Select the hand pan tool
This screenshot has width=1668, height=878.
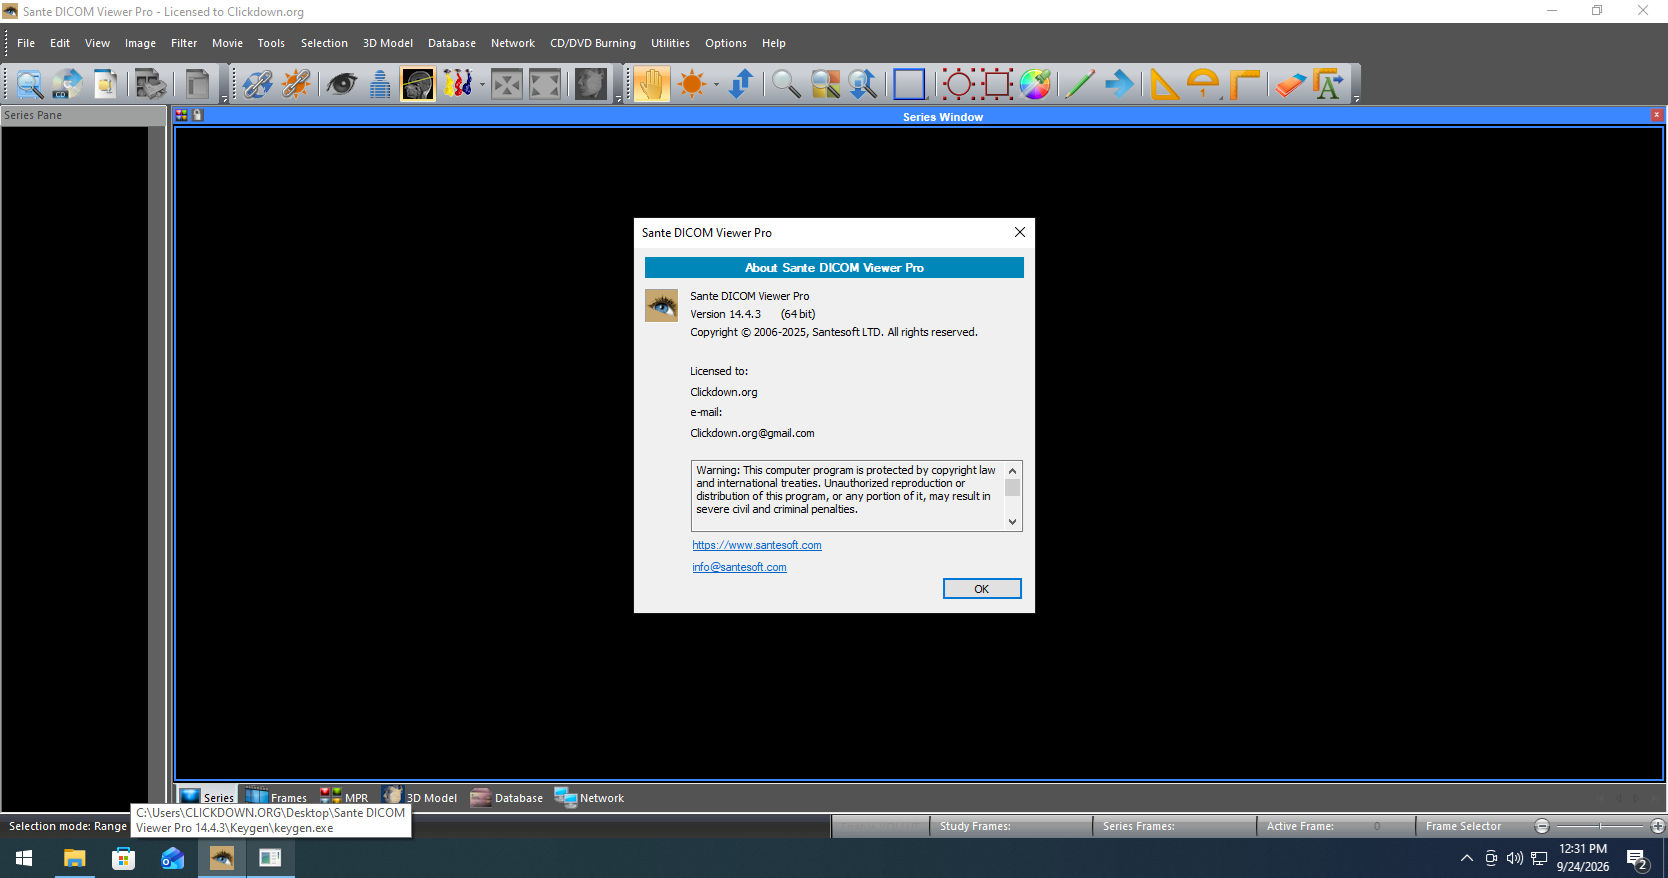[x=651, y=84]
